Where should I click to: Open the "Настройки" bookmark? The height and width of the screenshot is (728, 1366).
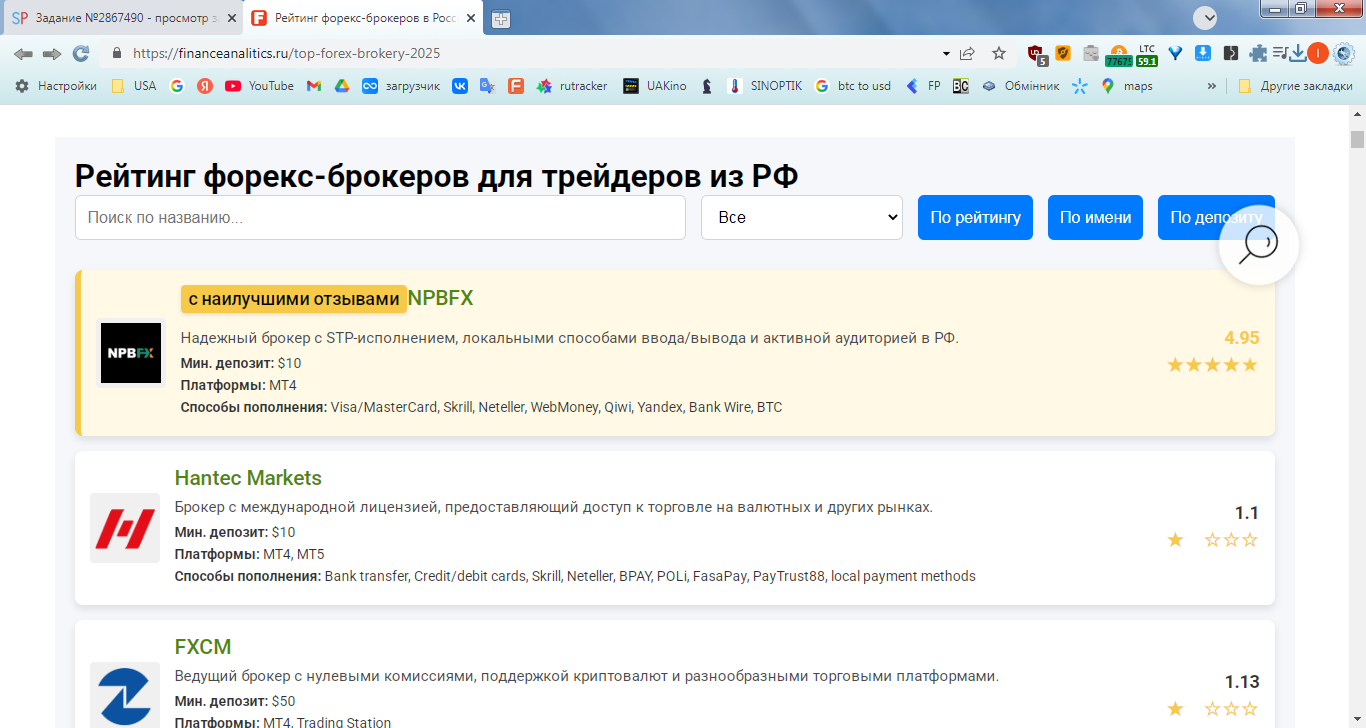pyautogui.click(x=56, y=86)
